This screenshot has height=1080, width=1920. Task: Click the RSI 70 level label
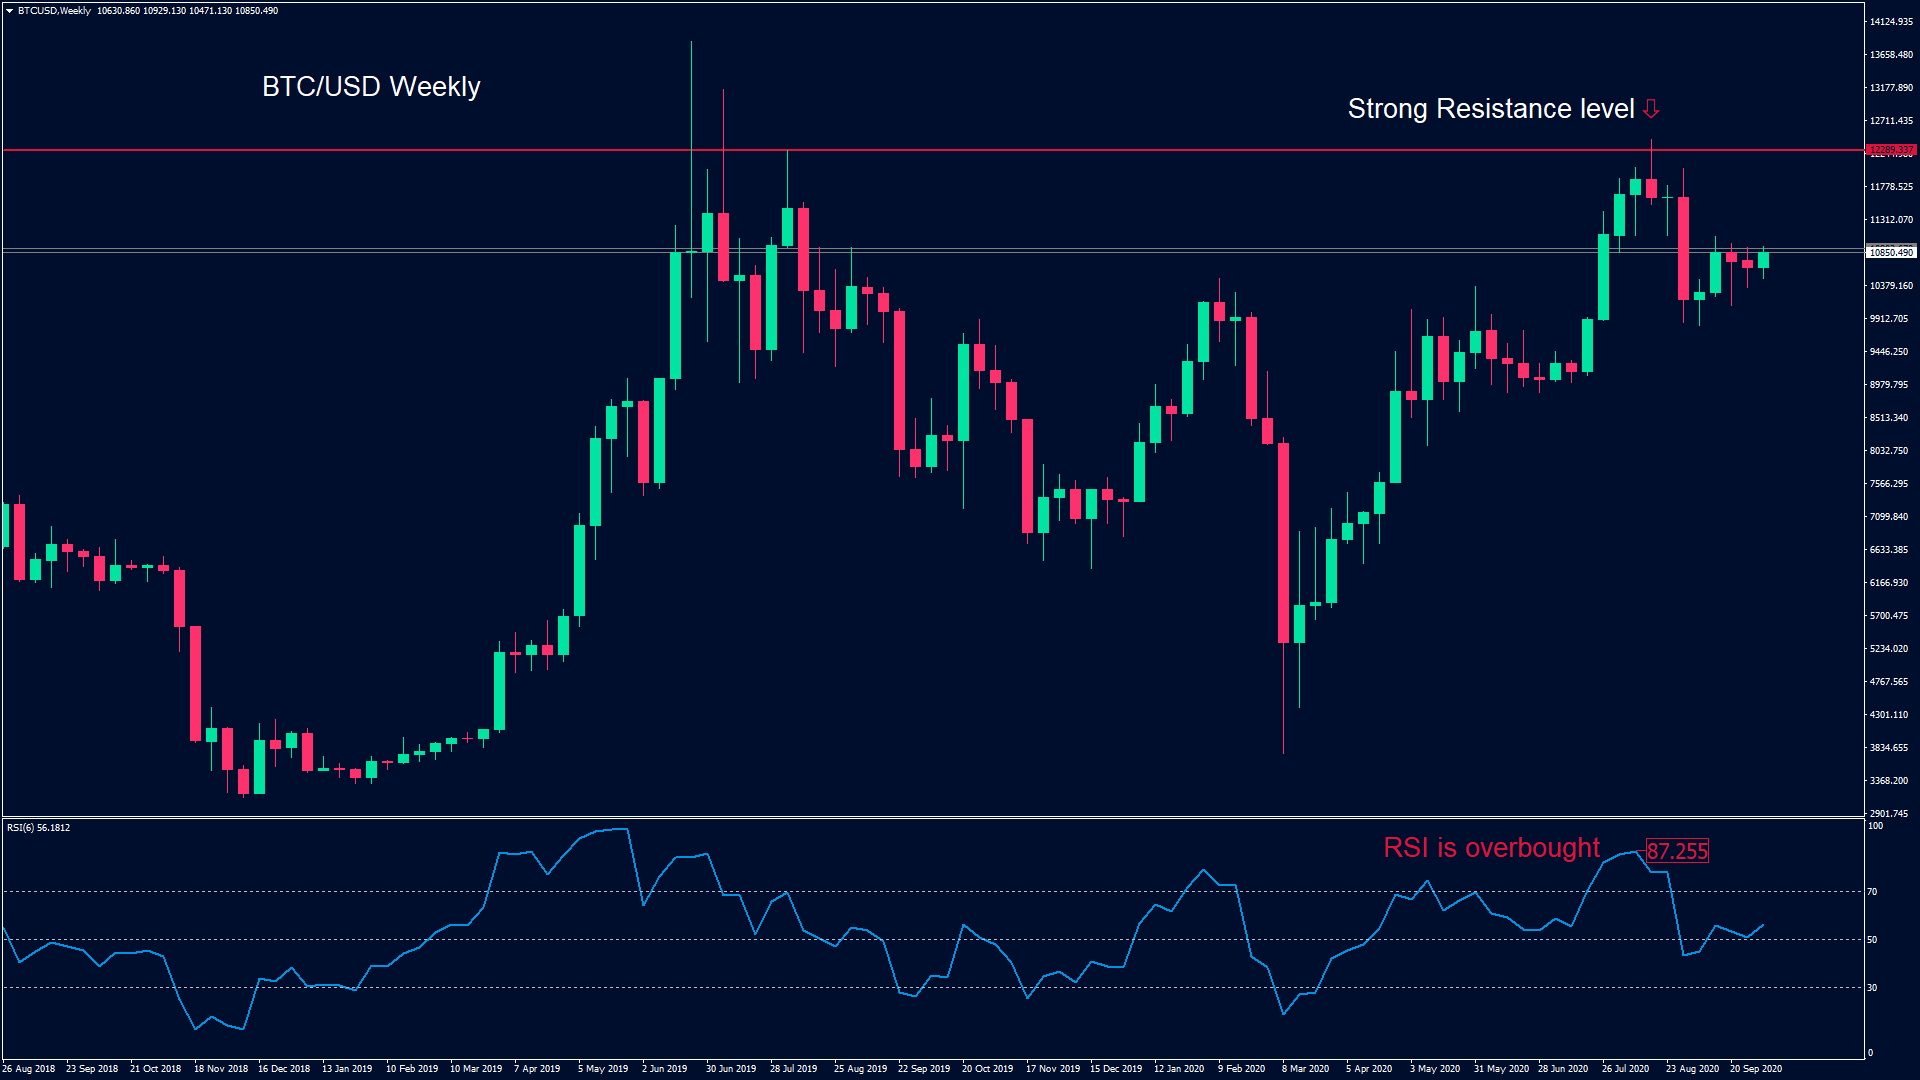pyautogui.click(x=1872, y=891)
